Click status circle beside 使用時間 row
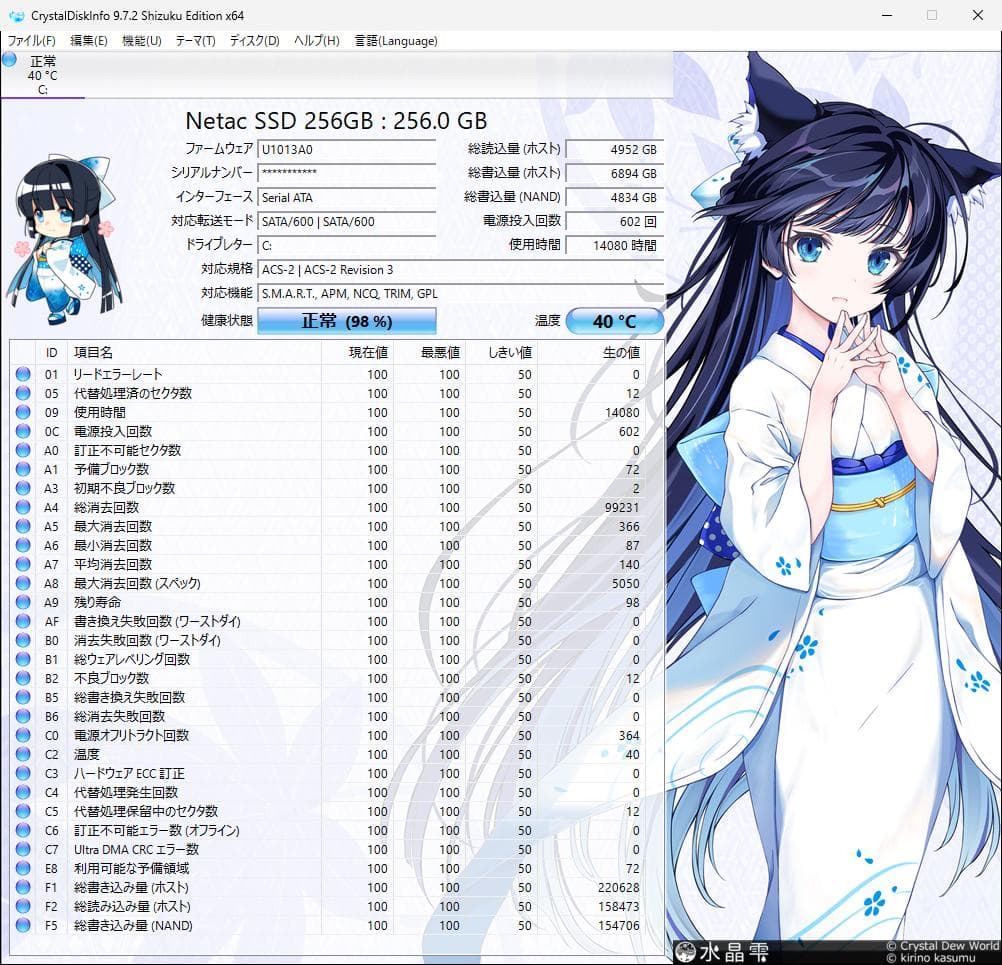Image resolution: width=1002 pixels, height=965 pixels. (x=22, y=412)
